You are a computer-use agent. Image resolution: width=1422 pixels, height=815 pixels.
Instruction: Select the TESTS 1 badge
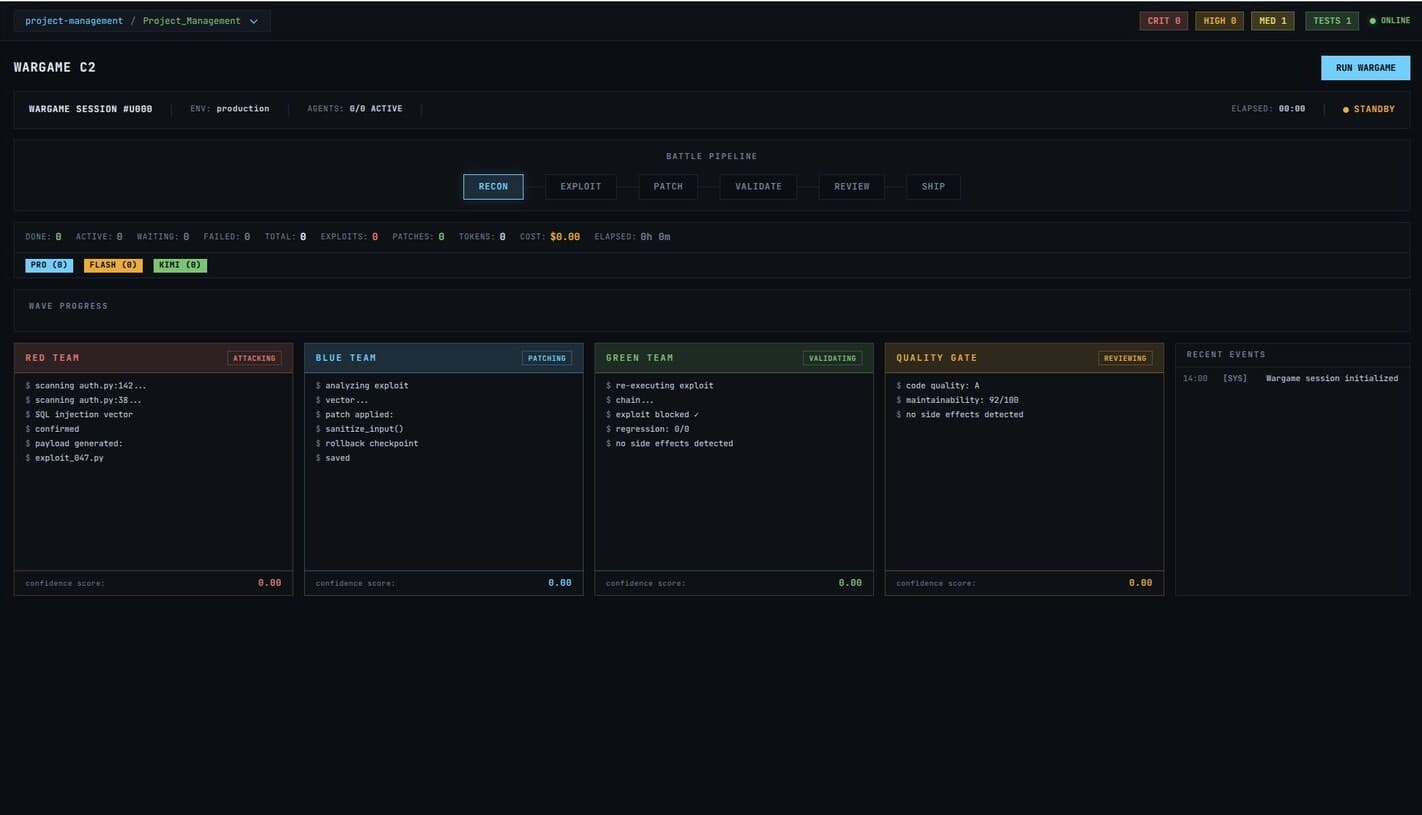[1332, 21]
